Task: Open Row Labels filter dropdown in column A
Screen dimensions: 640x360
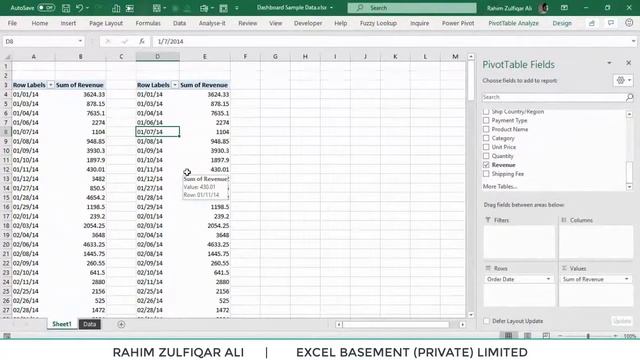Action: [x=51, y=85]
